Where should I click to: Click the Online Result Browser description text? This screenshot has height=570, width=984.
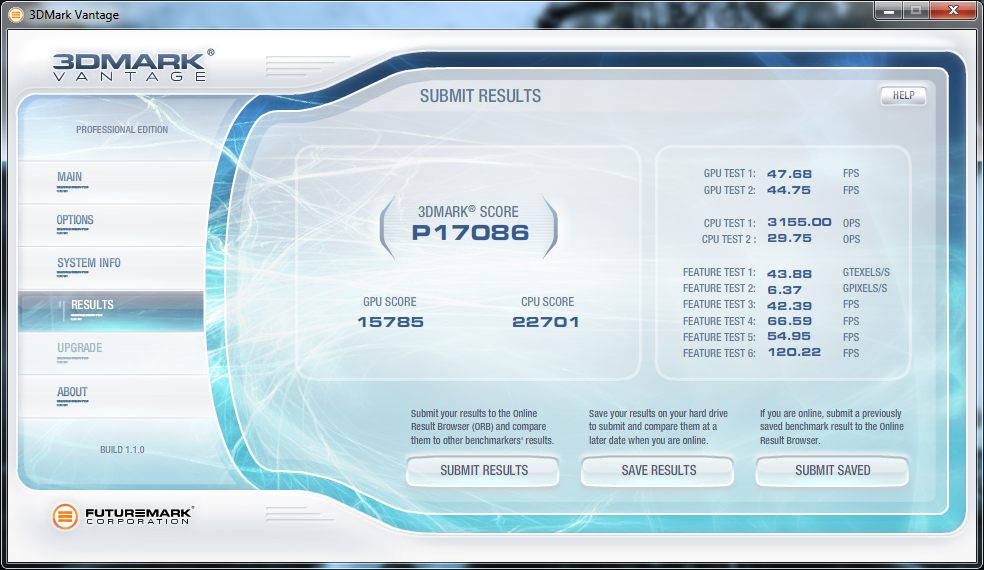pos(482,427)
